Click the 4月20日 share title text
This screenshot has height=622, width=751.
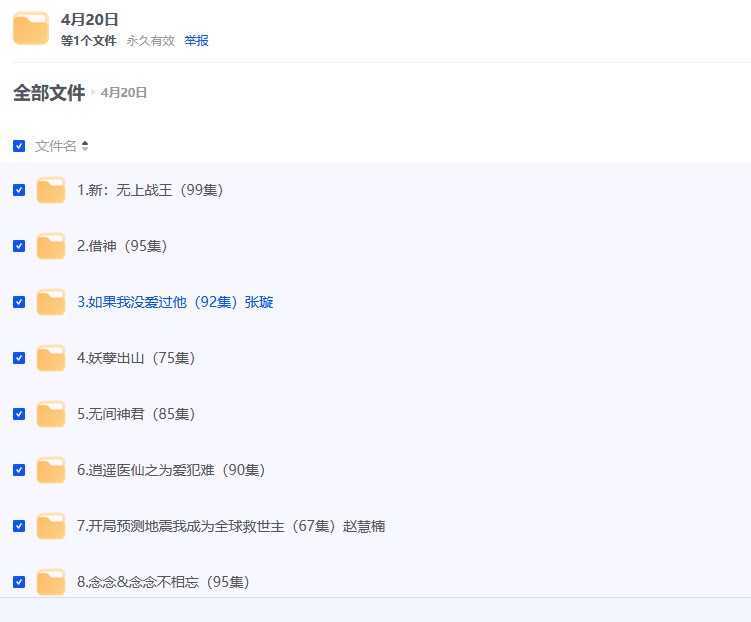[90, 20]
